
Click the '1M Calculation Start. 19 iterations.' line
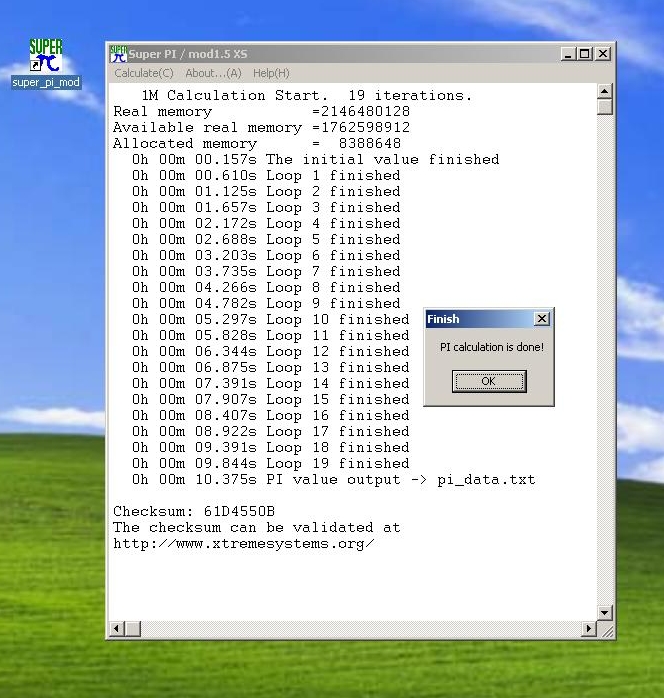[x=307, y=96]
